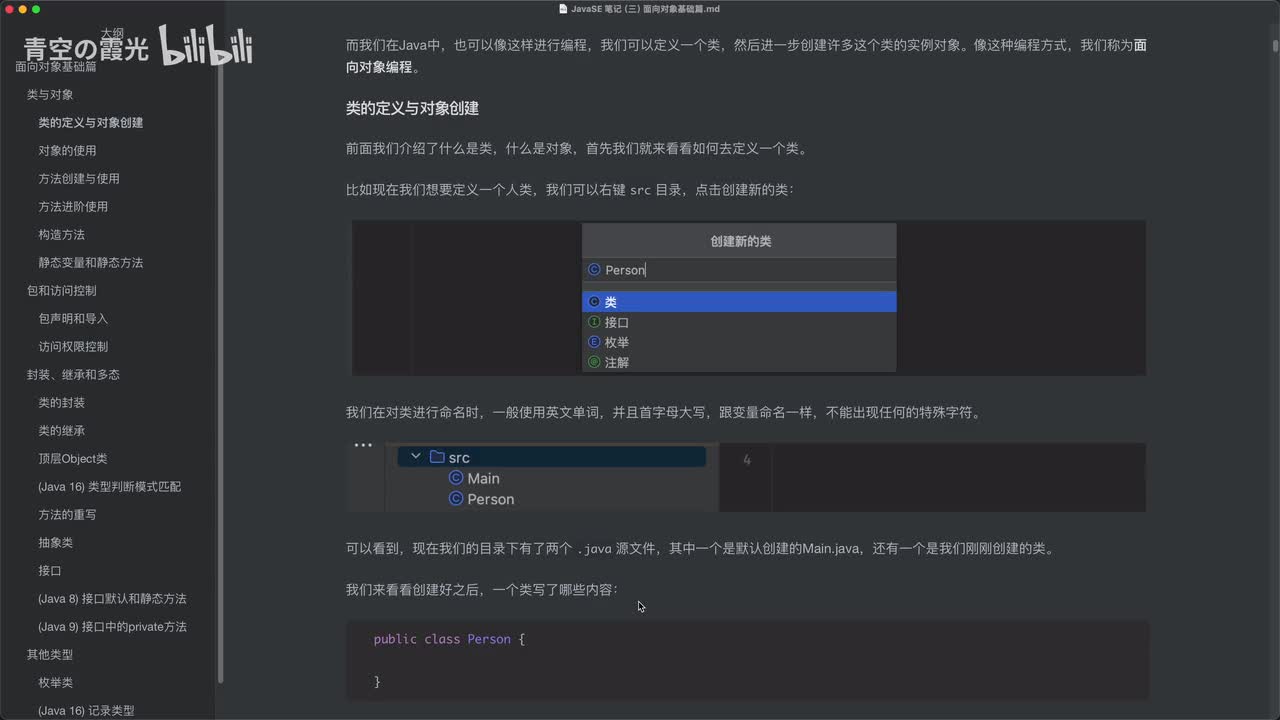Select 静态变量和静态方法 outline item
This screenshot has width=1280, height=720.
click(91, 263)
